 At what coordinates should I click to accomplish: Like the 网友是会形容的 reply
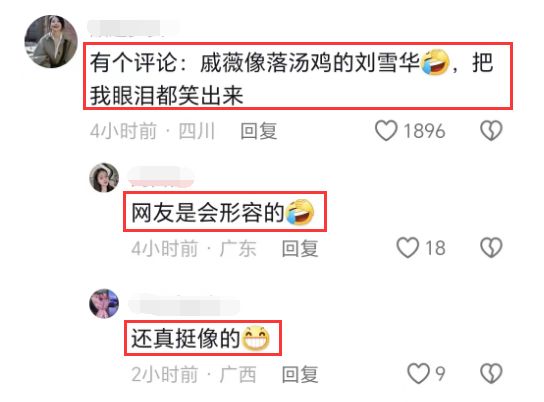click(408, 248)
